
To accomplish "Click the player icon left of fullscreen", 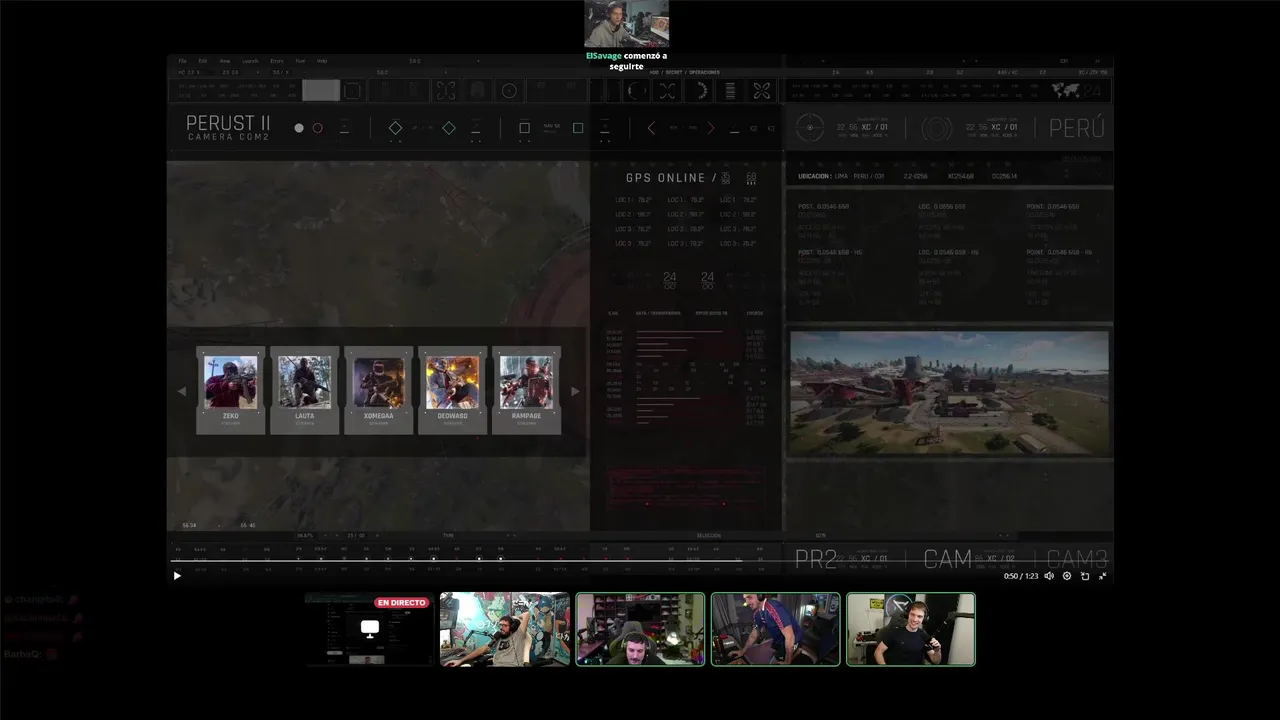I will 1085,576.
